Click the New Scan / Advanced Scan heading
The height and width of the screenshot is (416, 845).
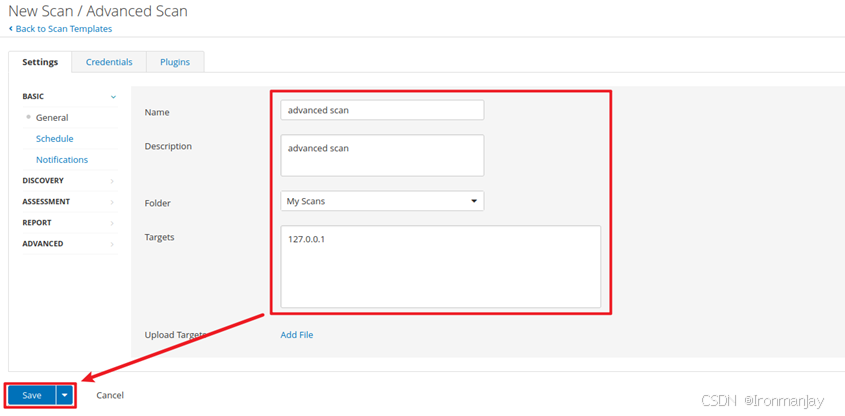tap(98, 11)
